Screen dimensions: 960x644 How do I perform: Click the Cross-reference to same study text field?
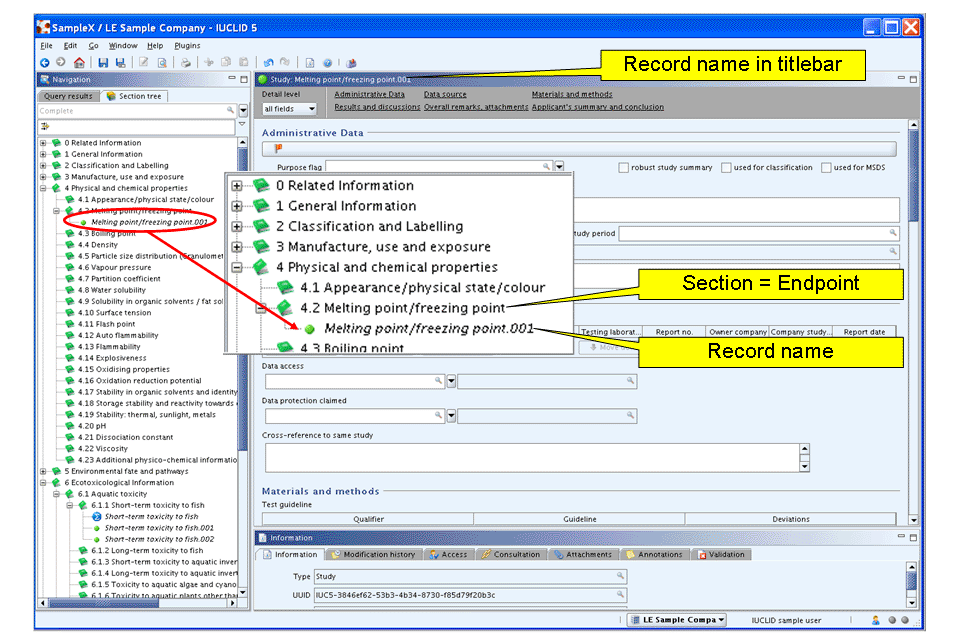tap(530, 458)
